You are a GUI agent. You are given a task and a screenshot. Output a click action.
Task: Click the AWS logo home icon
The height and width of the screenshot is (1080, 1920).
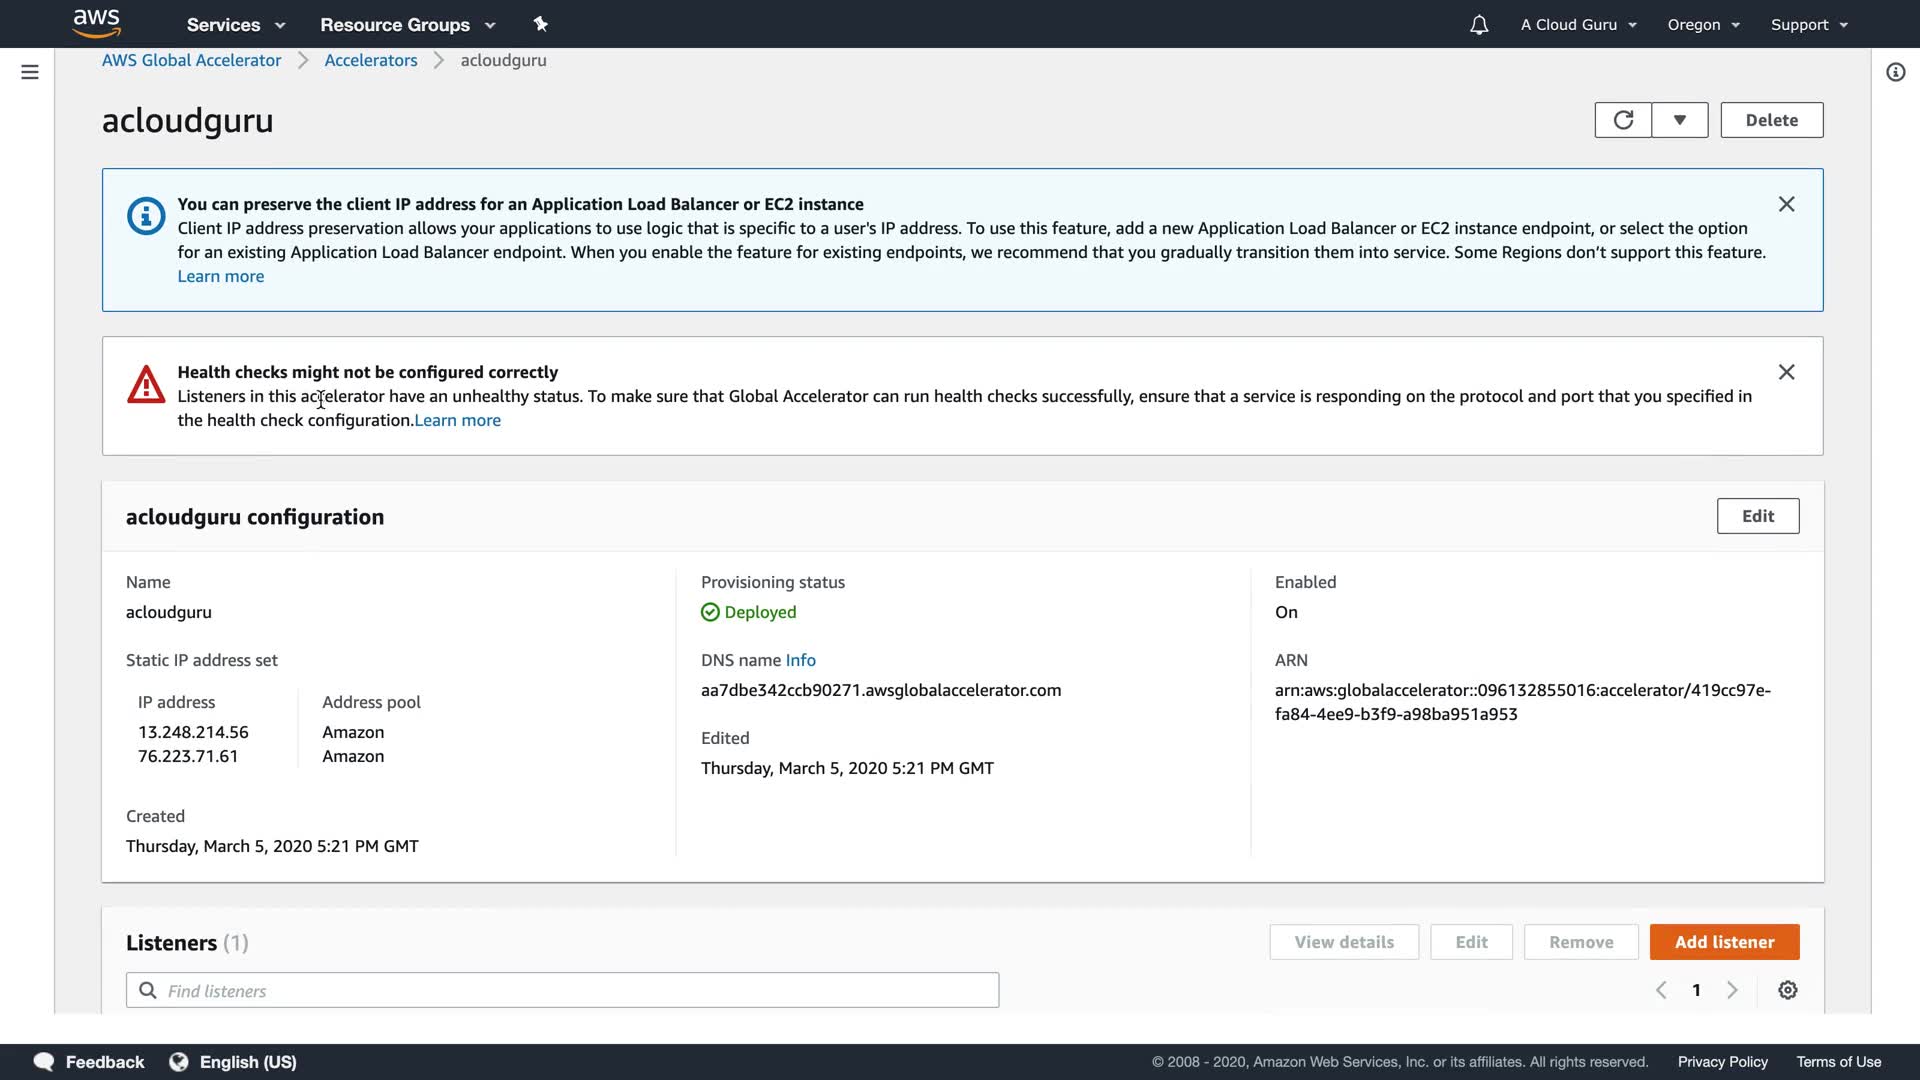96,23
